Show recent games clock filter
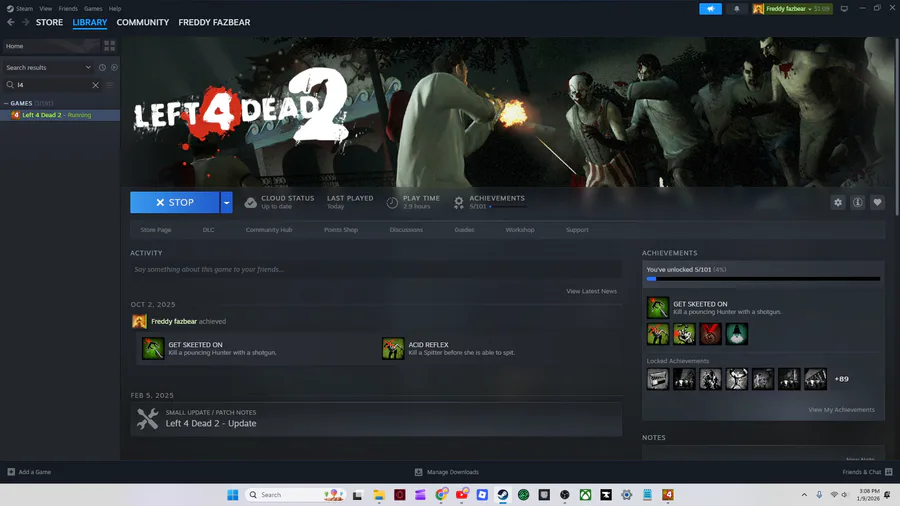This screenshot has width=900, height=506. point(102,67)
